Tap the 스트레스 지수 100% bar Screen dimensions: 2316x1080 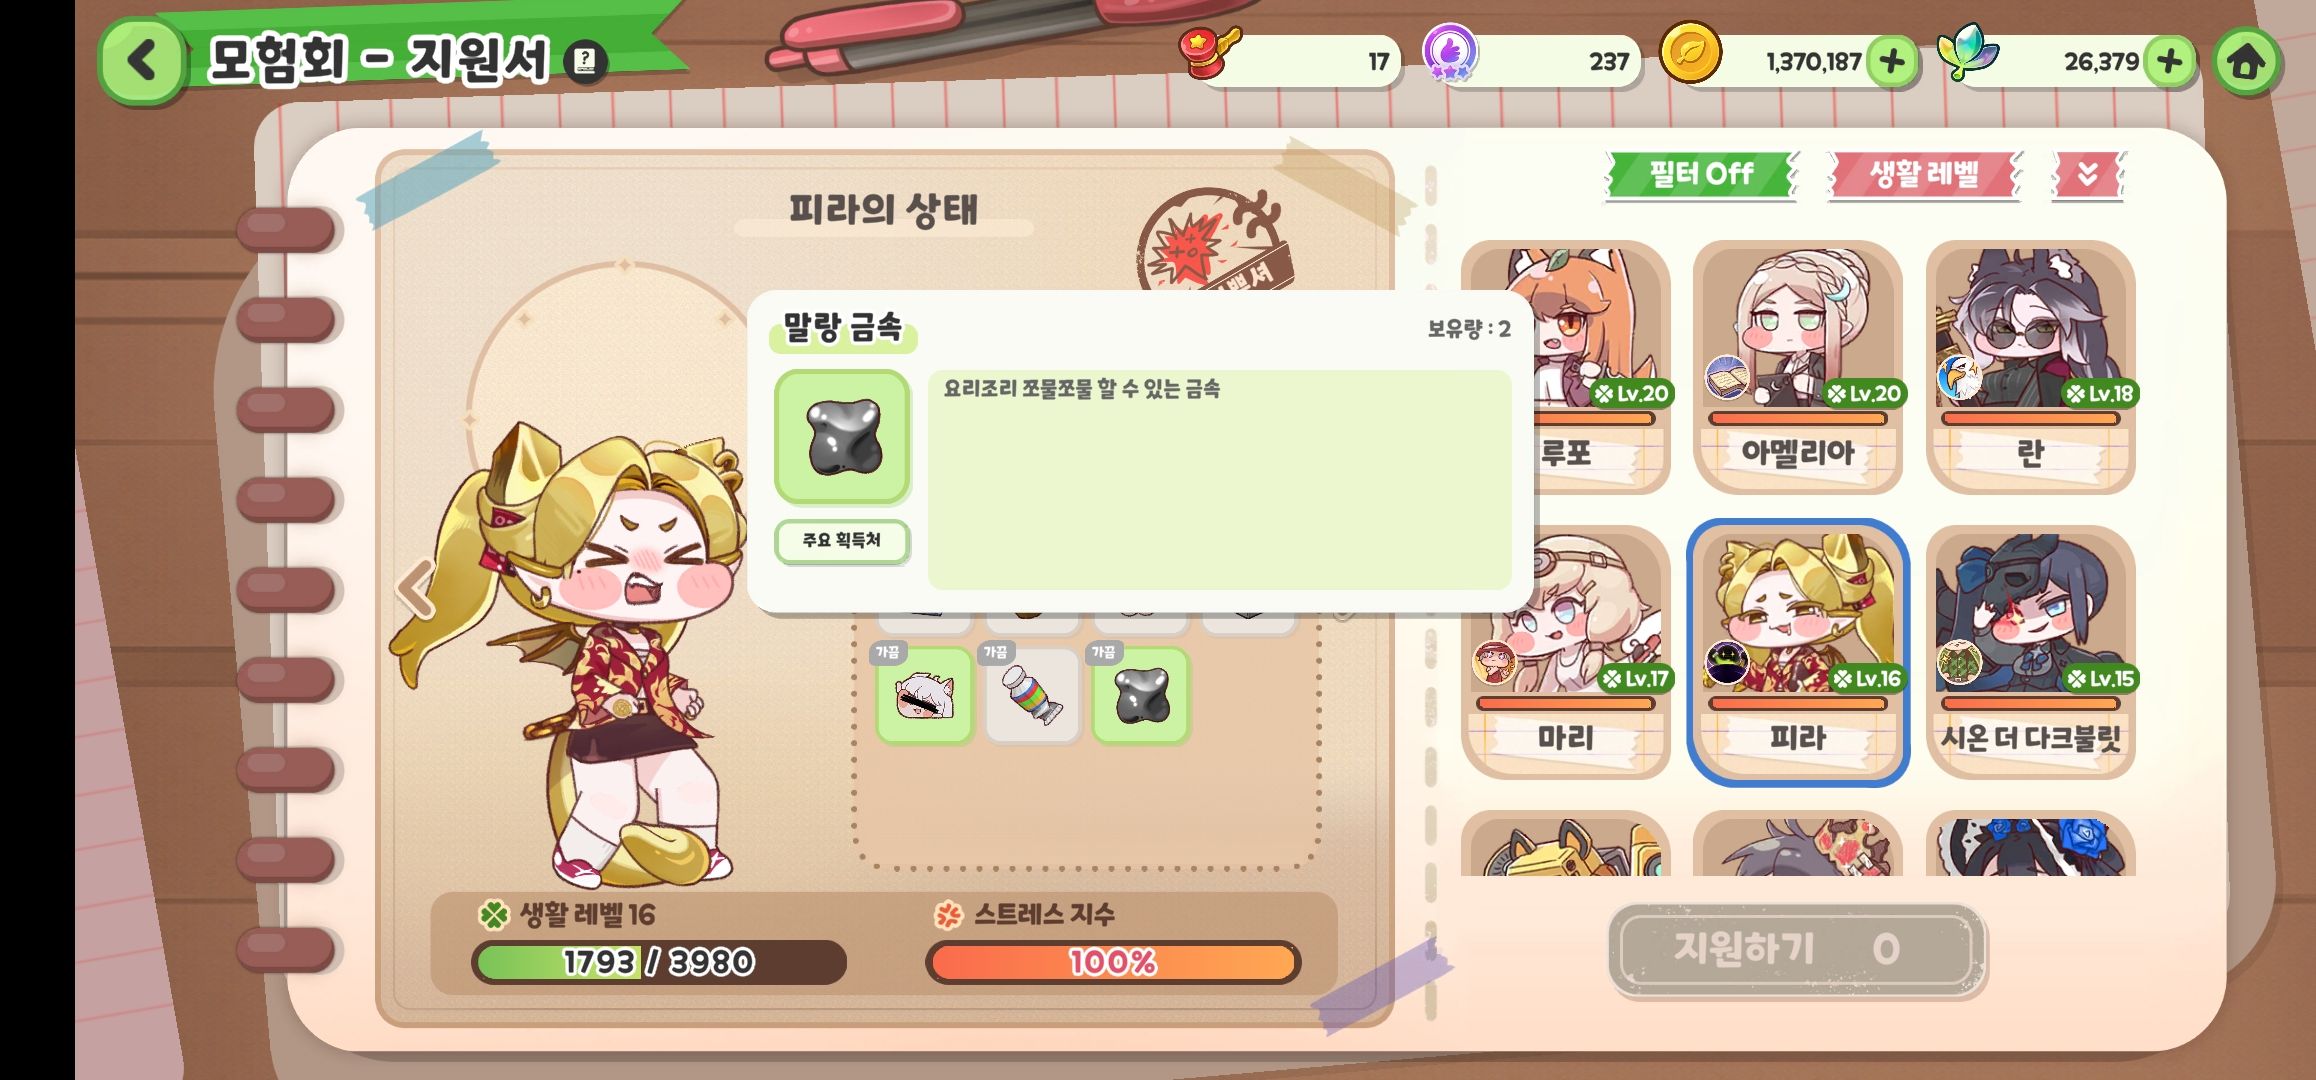(x=1113, y=962)
